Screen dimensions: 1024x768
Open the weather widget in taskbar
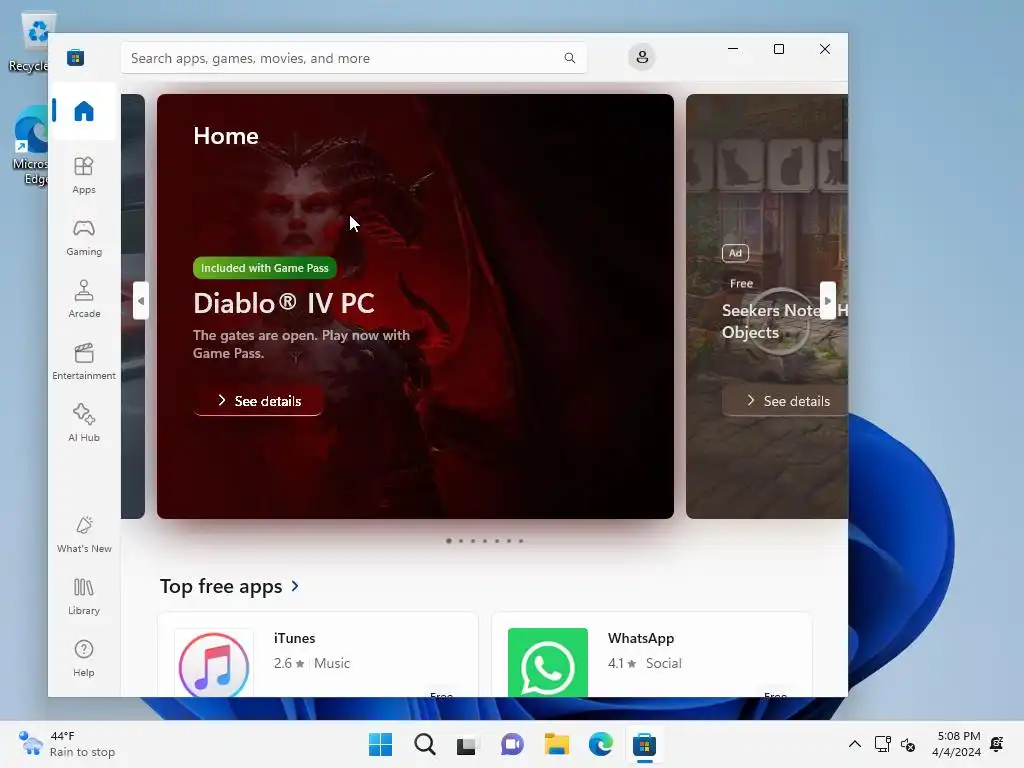click(x=67, y=744)
